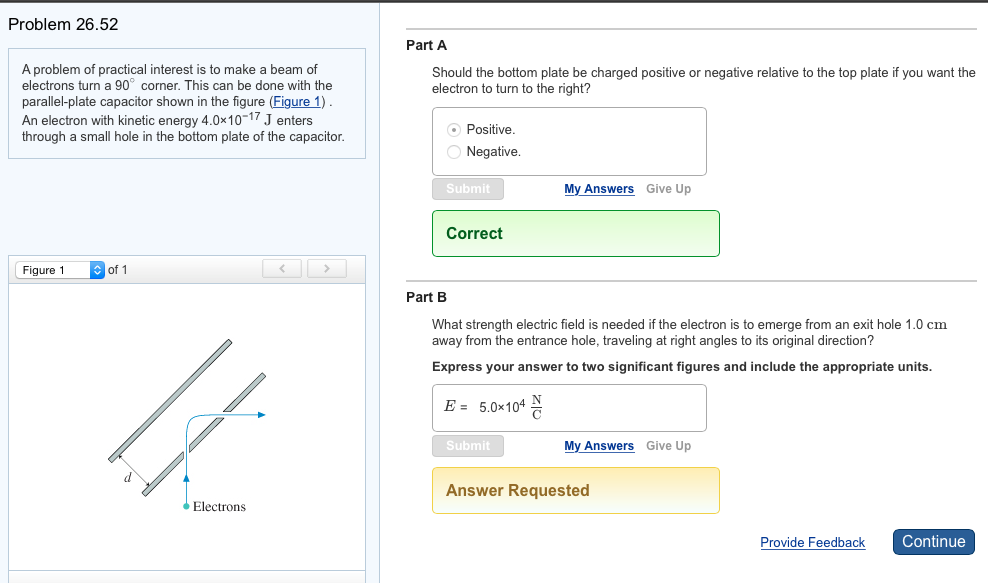
Task: Click the Answer Requested banner
Action: tap(575, 490)
